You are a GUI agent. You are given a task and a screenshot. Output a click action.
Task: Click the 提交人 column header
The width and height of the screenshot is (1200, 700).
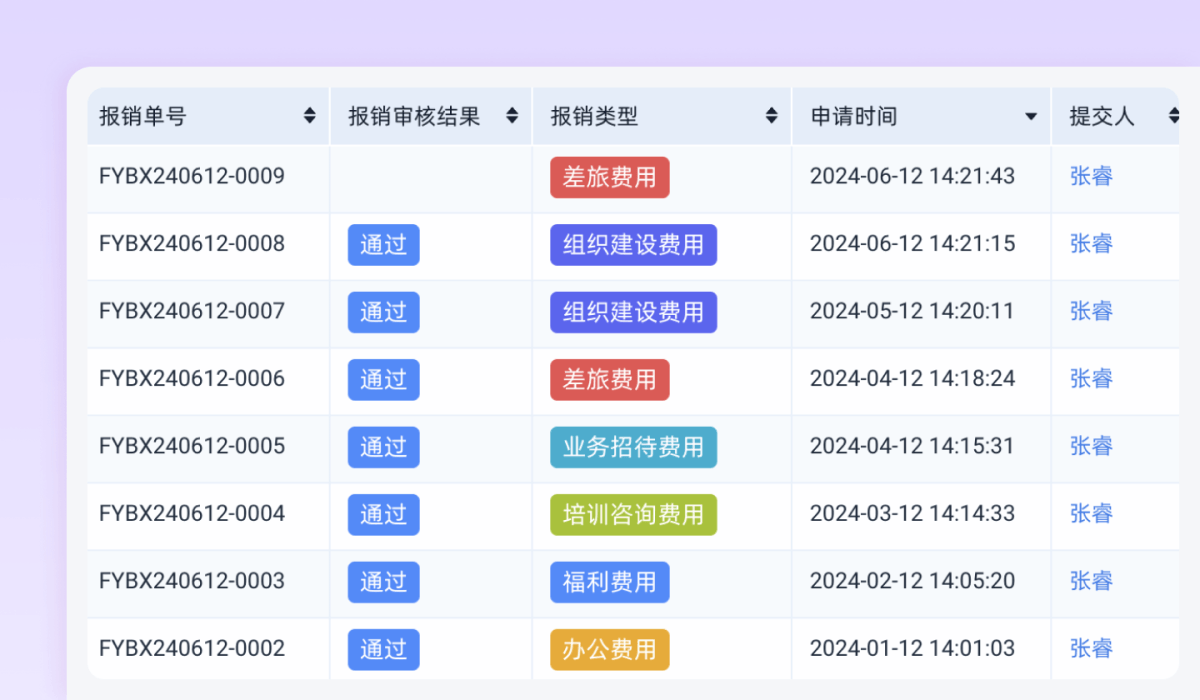click(x=1116, y=116)
